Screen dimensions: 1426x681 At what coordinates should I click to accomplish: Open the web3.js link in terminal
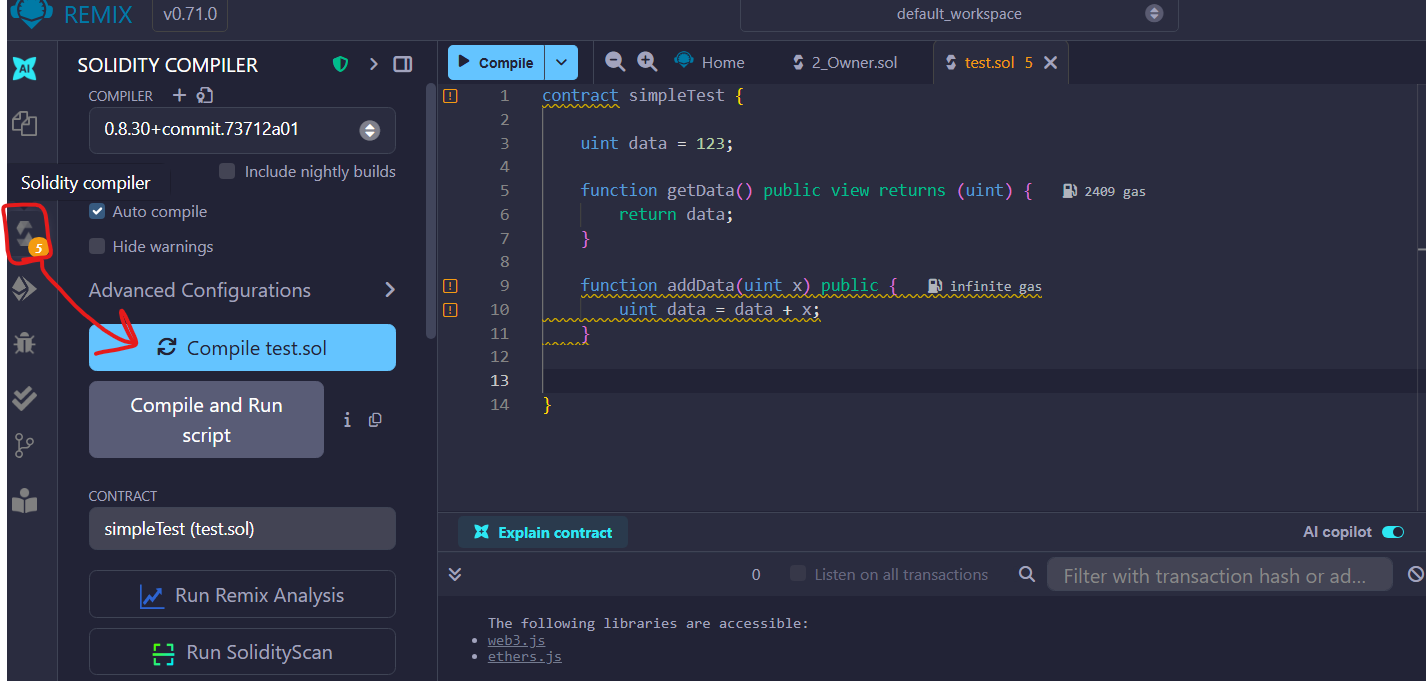516,640
